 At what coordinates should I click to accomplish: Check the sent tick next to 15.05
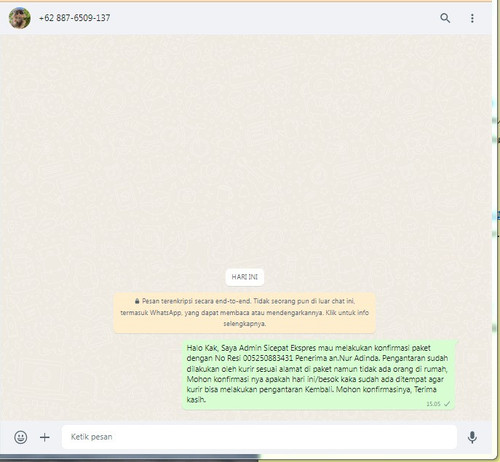click(x=447, y=404)
